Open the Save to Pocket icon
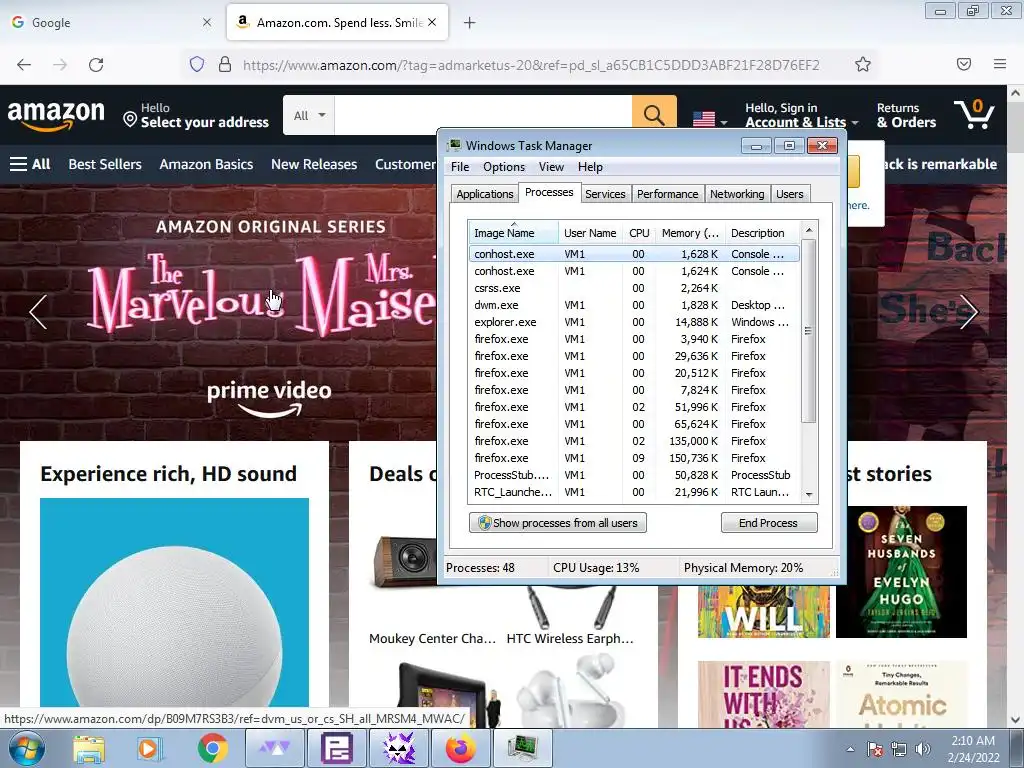This screenshot has width=1024, height=768. [964, 64]
